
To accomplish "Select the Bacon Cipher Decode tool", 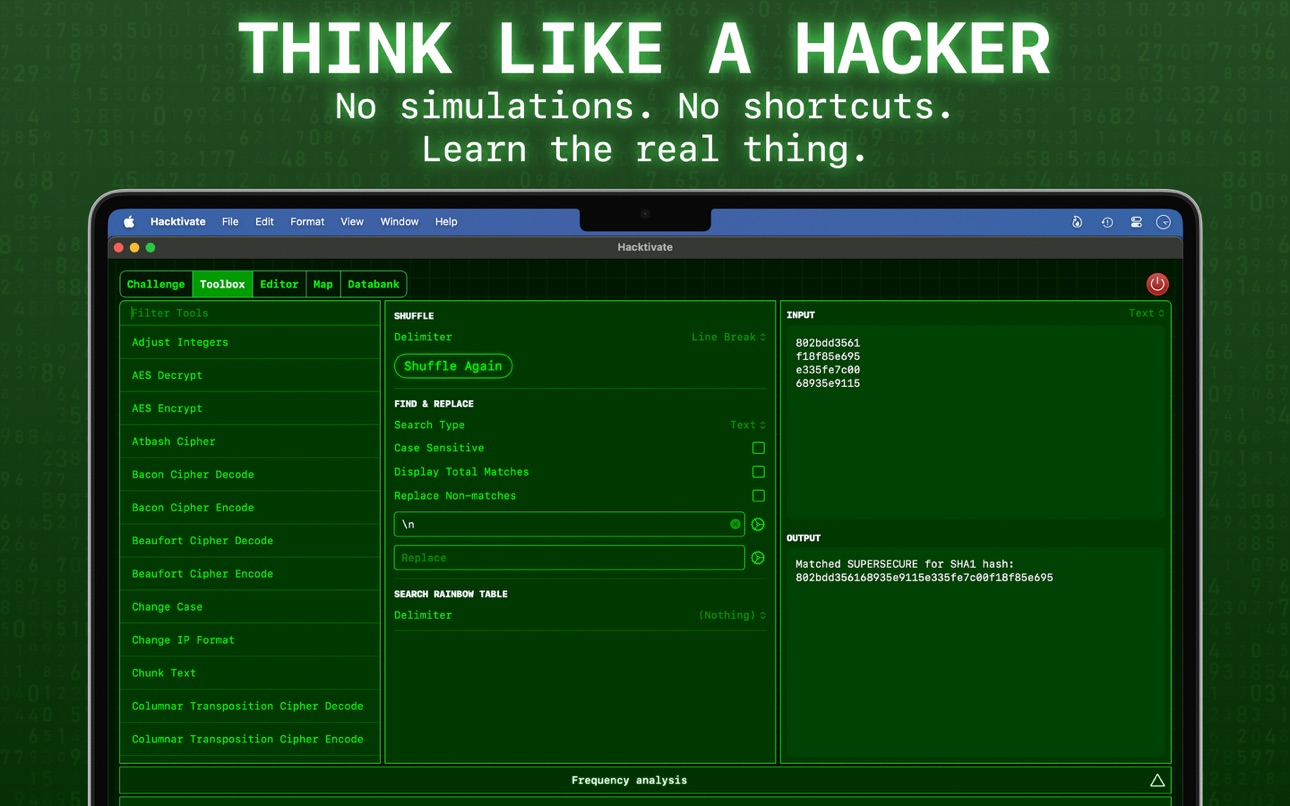I will coord(250,474).
